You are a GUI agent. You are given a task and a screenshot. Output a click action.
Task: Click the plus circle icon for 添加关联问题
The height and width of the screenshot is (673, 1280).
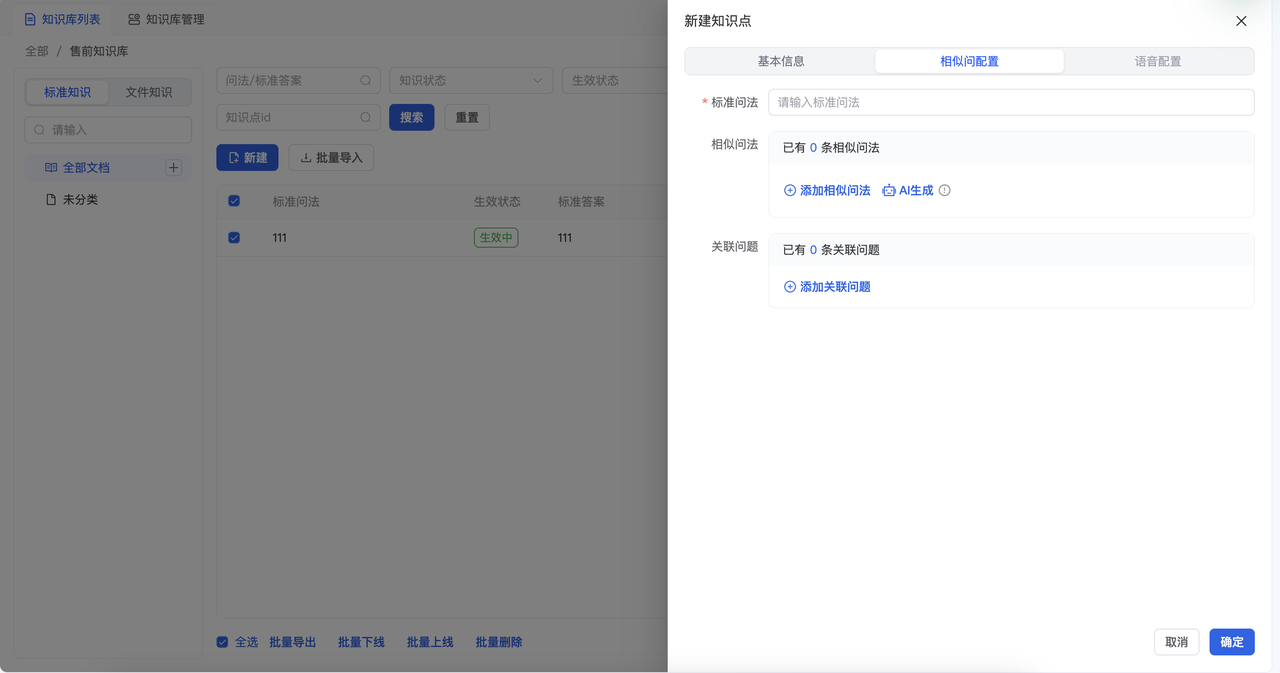tap(790, 287)
